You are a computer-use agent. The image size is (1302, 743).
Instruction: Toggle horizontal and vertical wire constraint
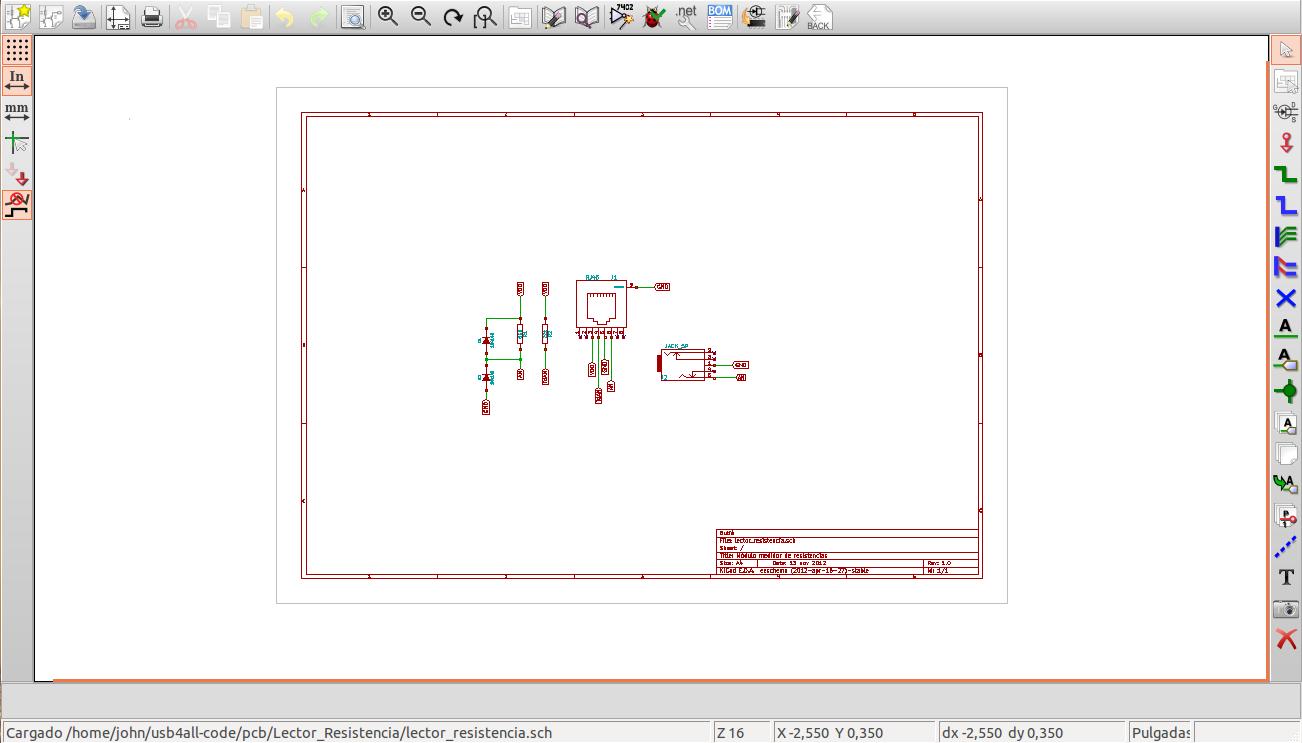(x=17, y=205)
